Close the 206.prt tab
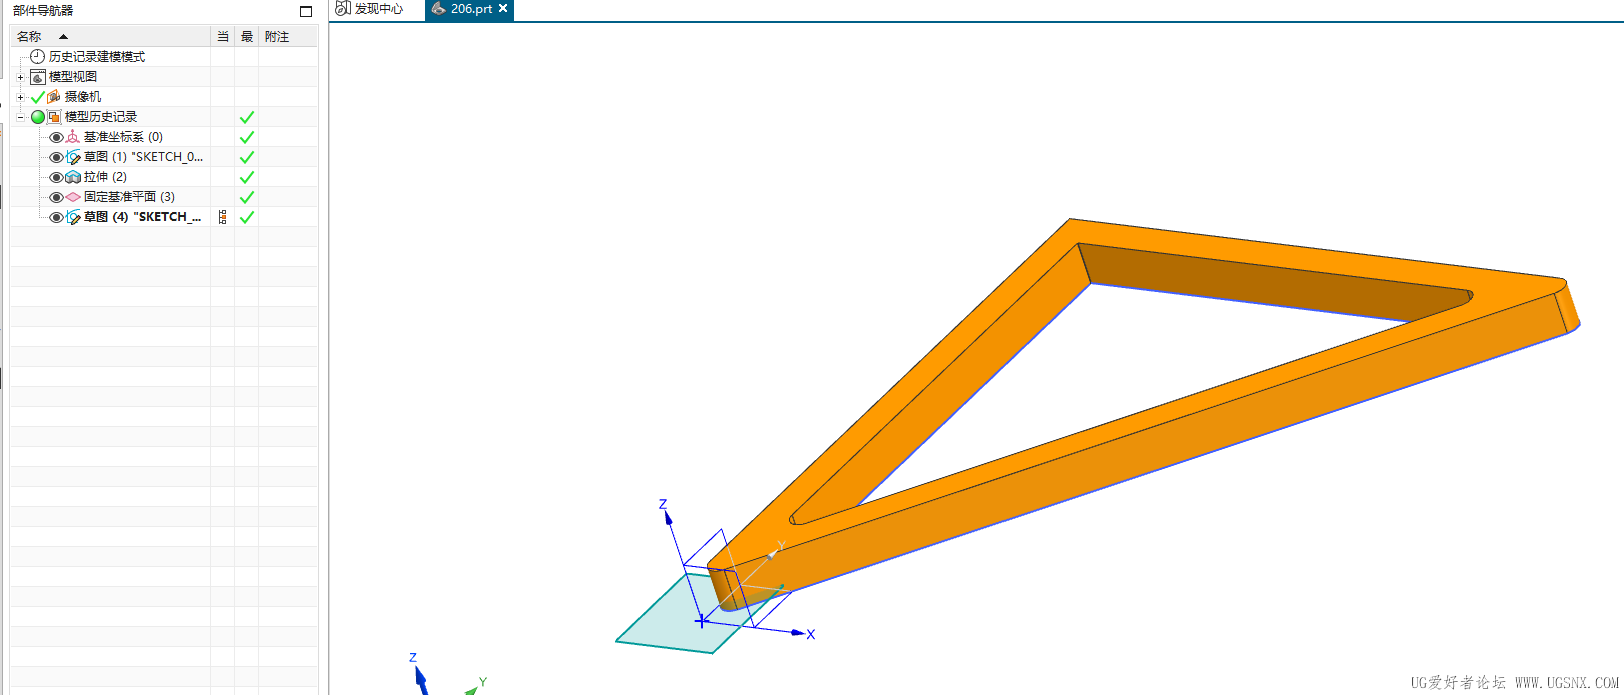 point(503,8)
